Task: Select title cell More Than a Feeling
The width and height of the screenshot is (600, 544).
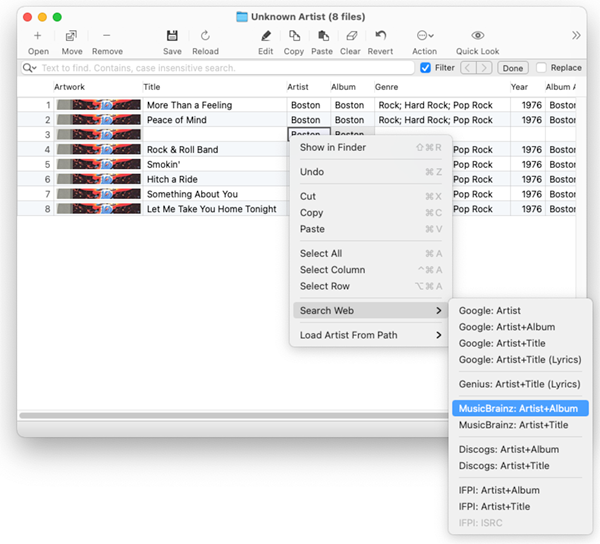Action: (215, 105)
